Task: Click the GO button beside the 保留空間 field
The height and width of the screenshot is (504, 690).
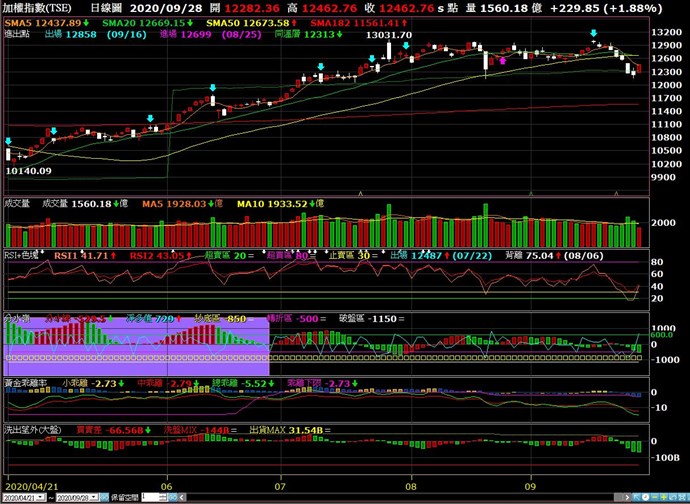Action: tap(172, 497)
